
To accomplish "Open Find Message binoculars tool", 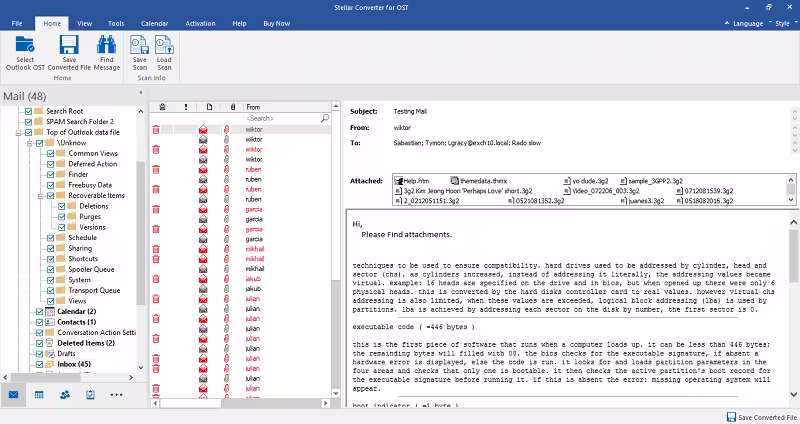I will [107, 53].
